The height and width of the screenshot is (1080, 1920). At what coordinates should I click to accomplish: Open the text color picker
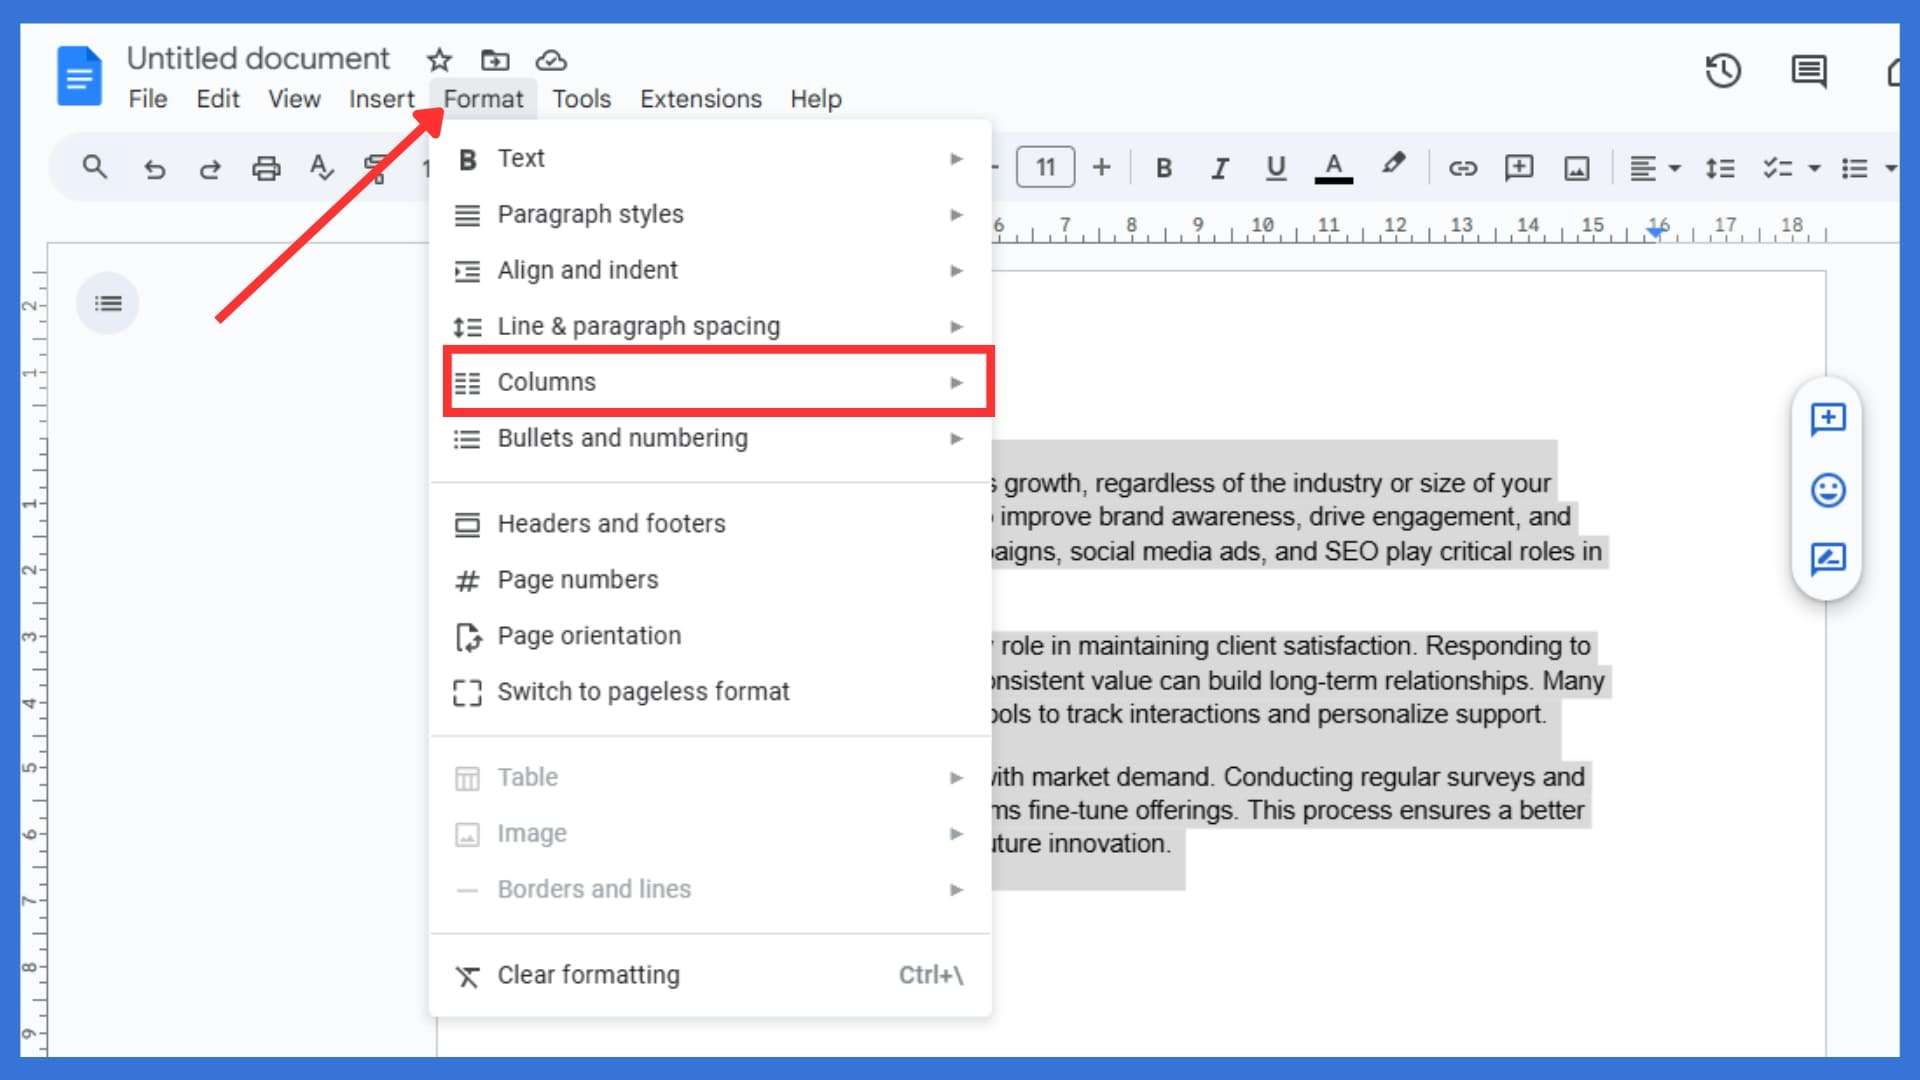pyautogui.click(x=1333, y=168)
